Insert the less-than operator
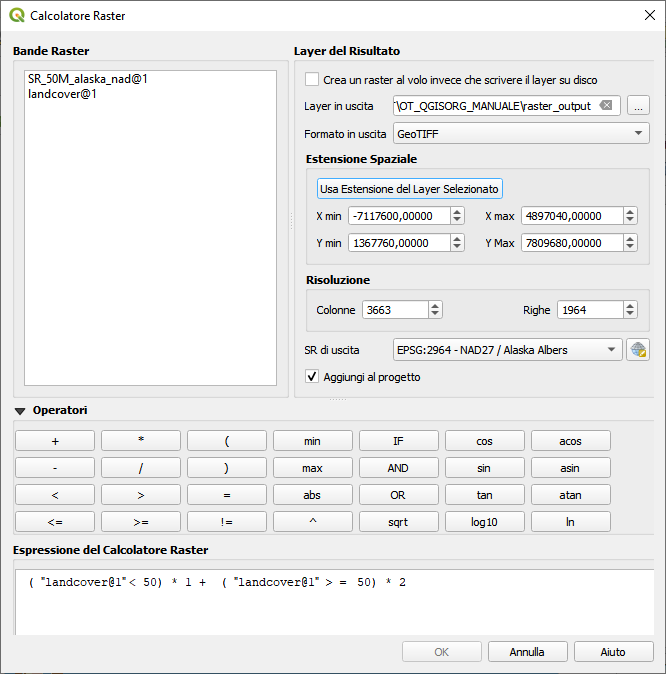 pos(55,495)
